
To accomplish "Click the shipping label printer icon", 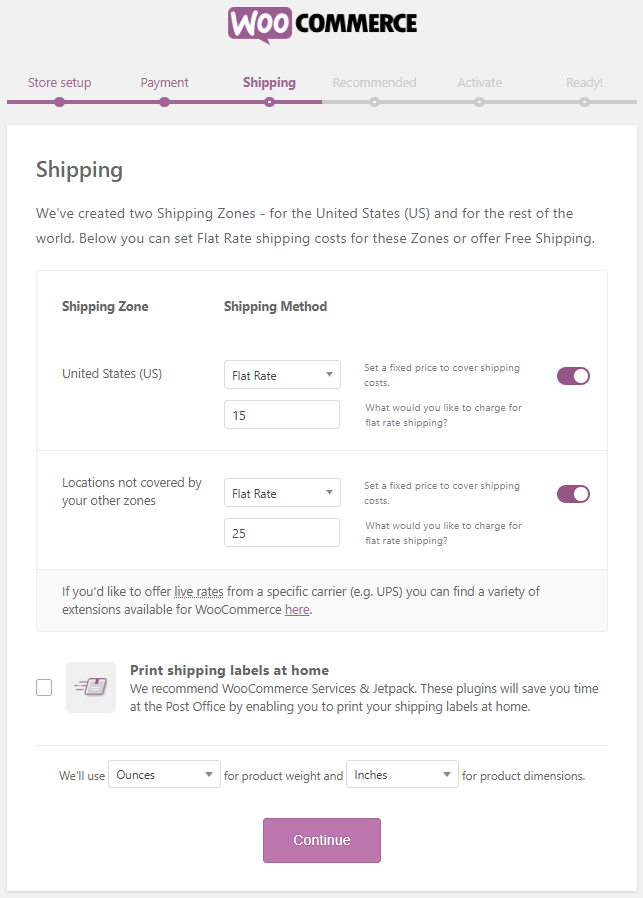I will tap(91, 687).
